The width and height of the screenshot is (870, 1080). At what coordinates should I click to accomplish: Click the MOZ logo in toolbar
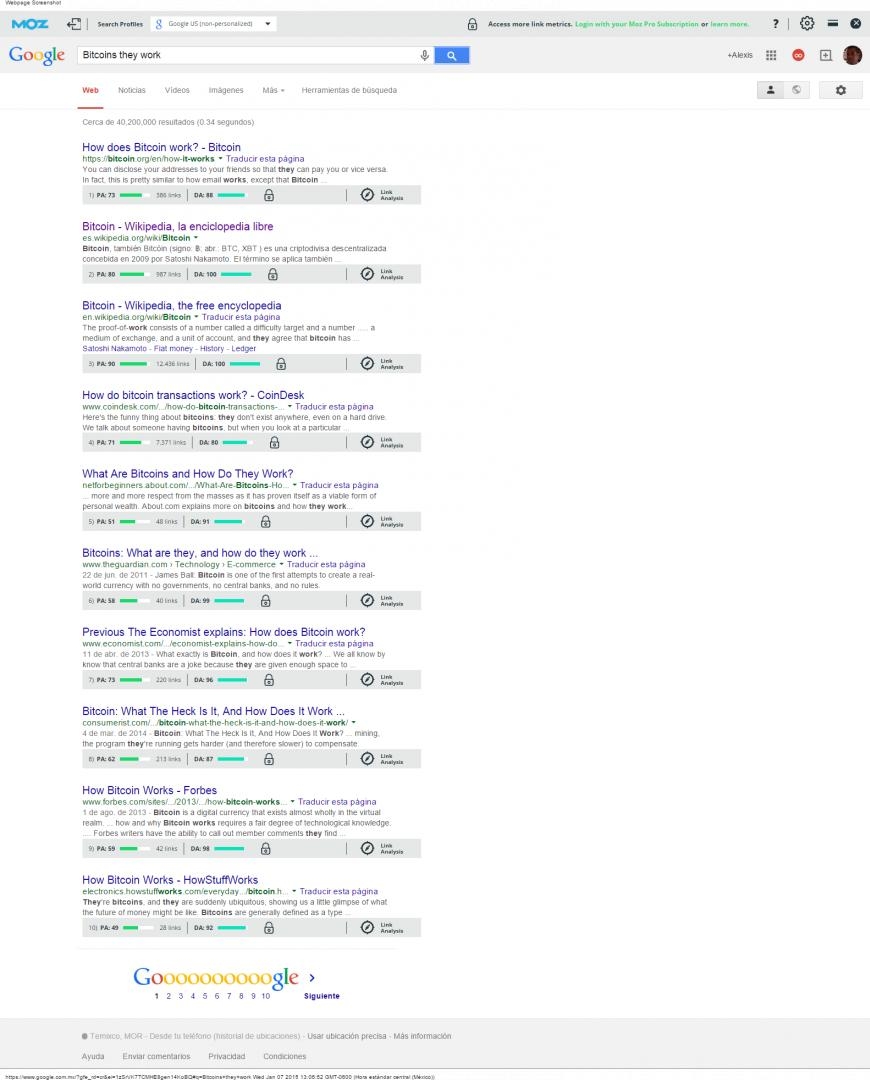coord(30,24)
